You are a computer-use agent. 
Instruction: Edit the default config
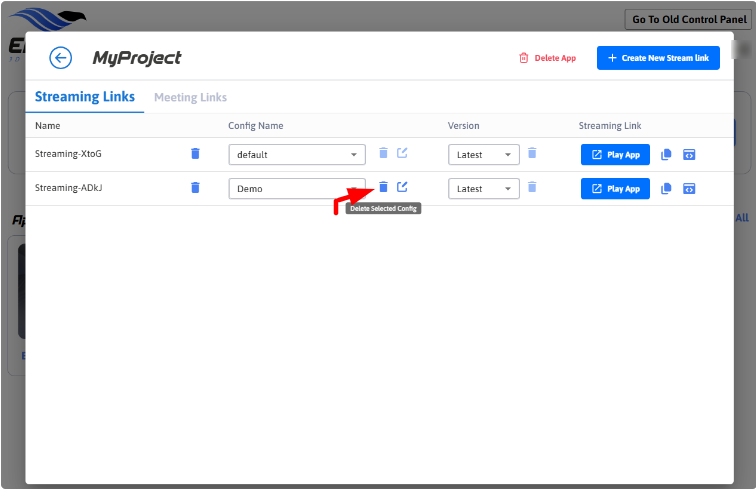click(x=402, y=153)
